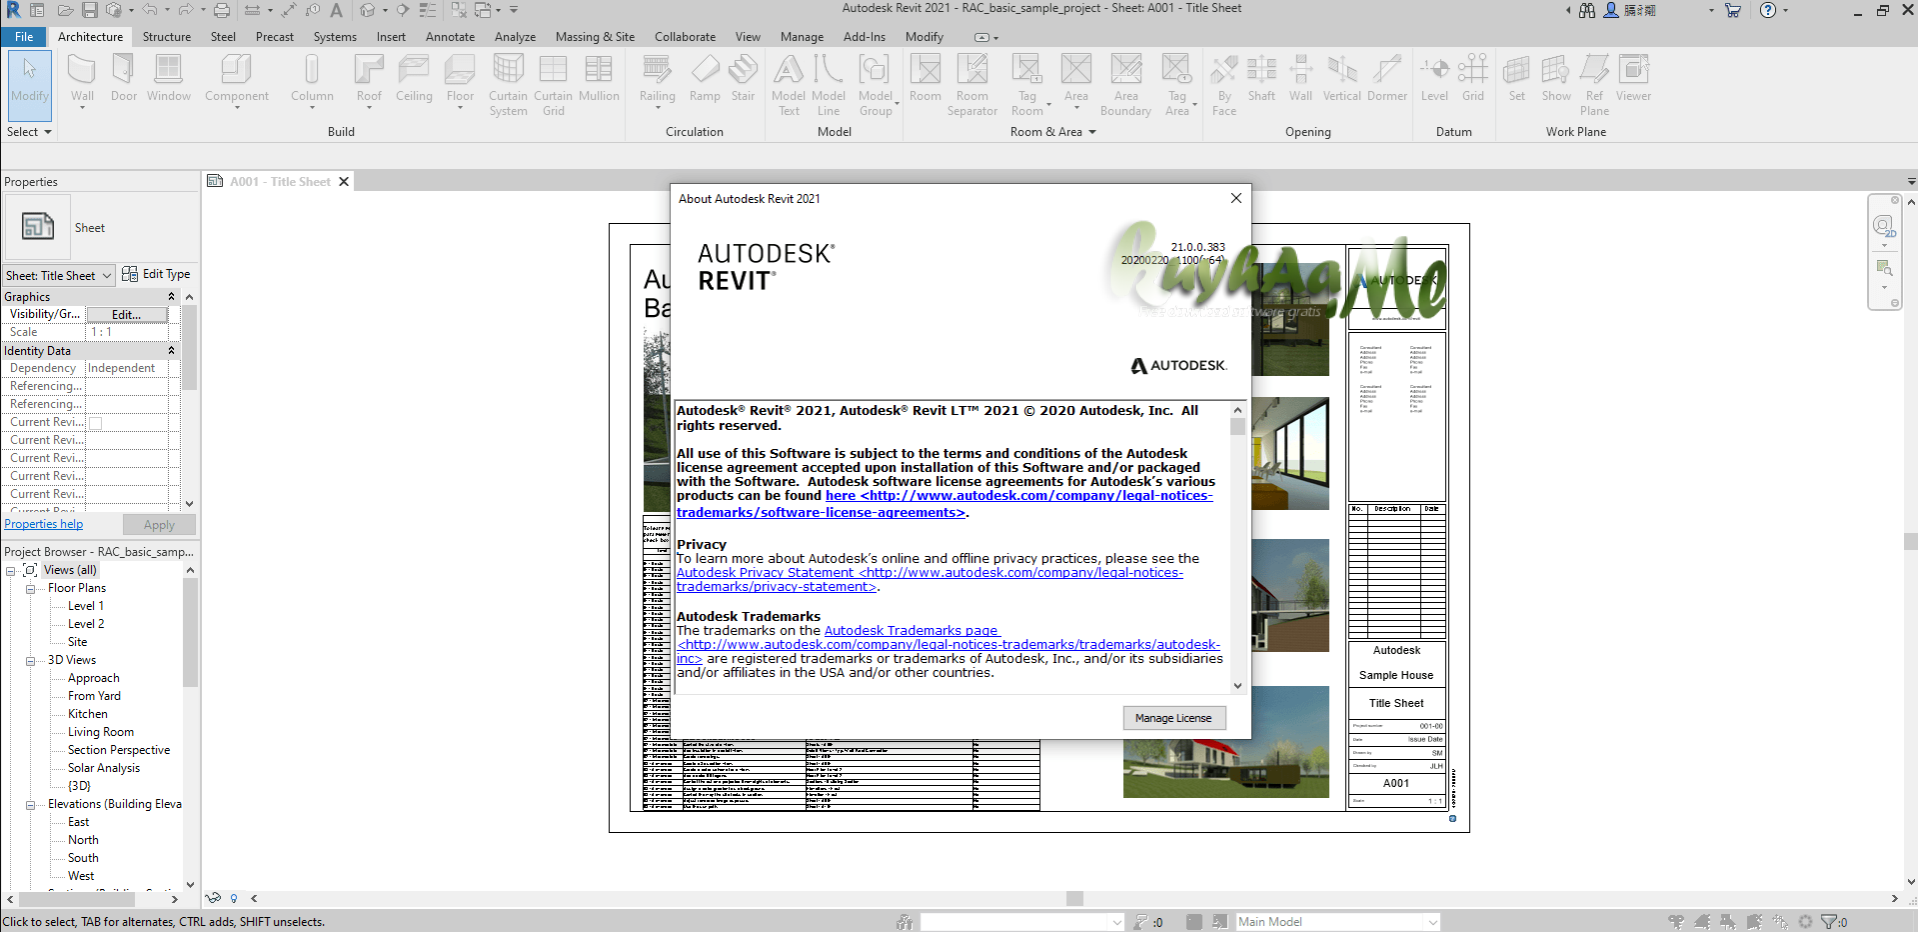The width and height of the screenshot is (1918, 932).
Task: Select the Level datum tool
Action: [1434, 78]
